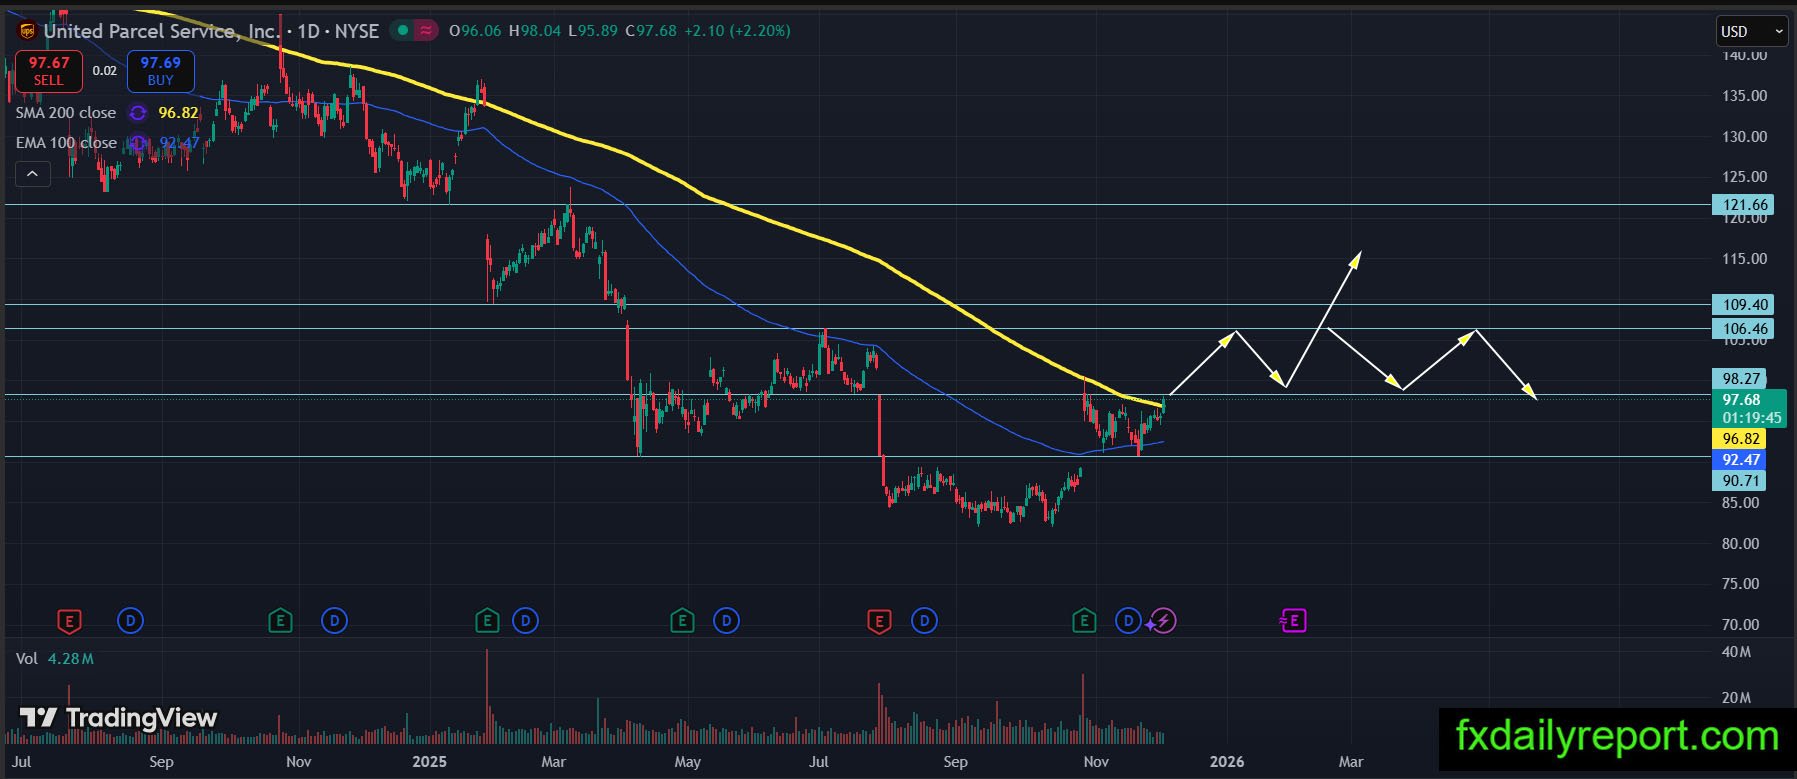Click the NYSE exchange label in header

click(357, 31)
